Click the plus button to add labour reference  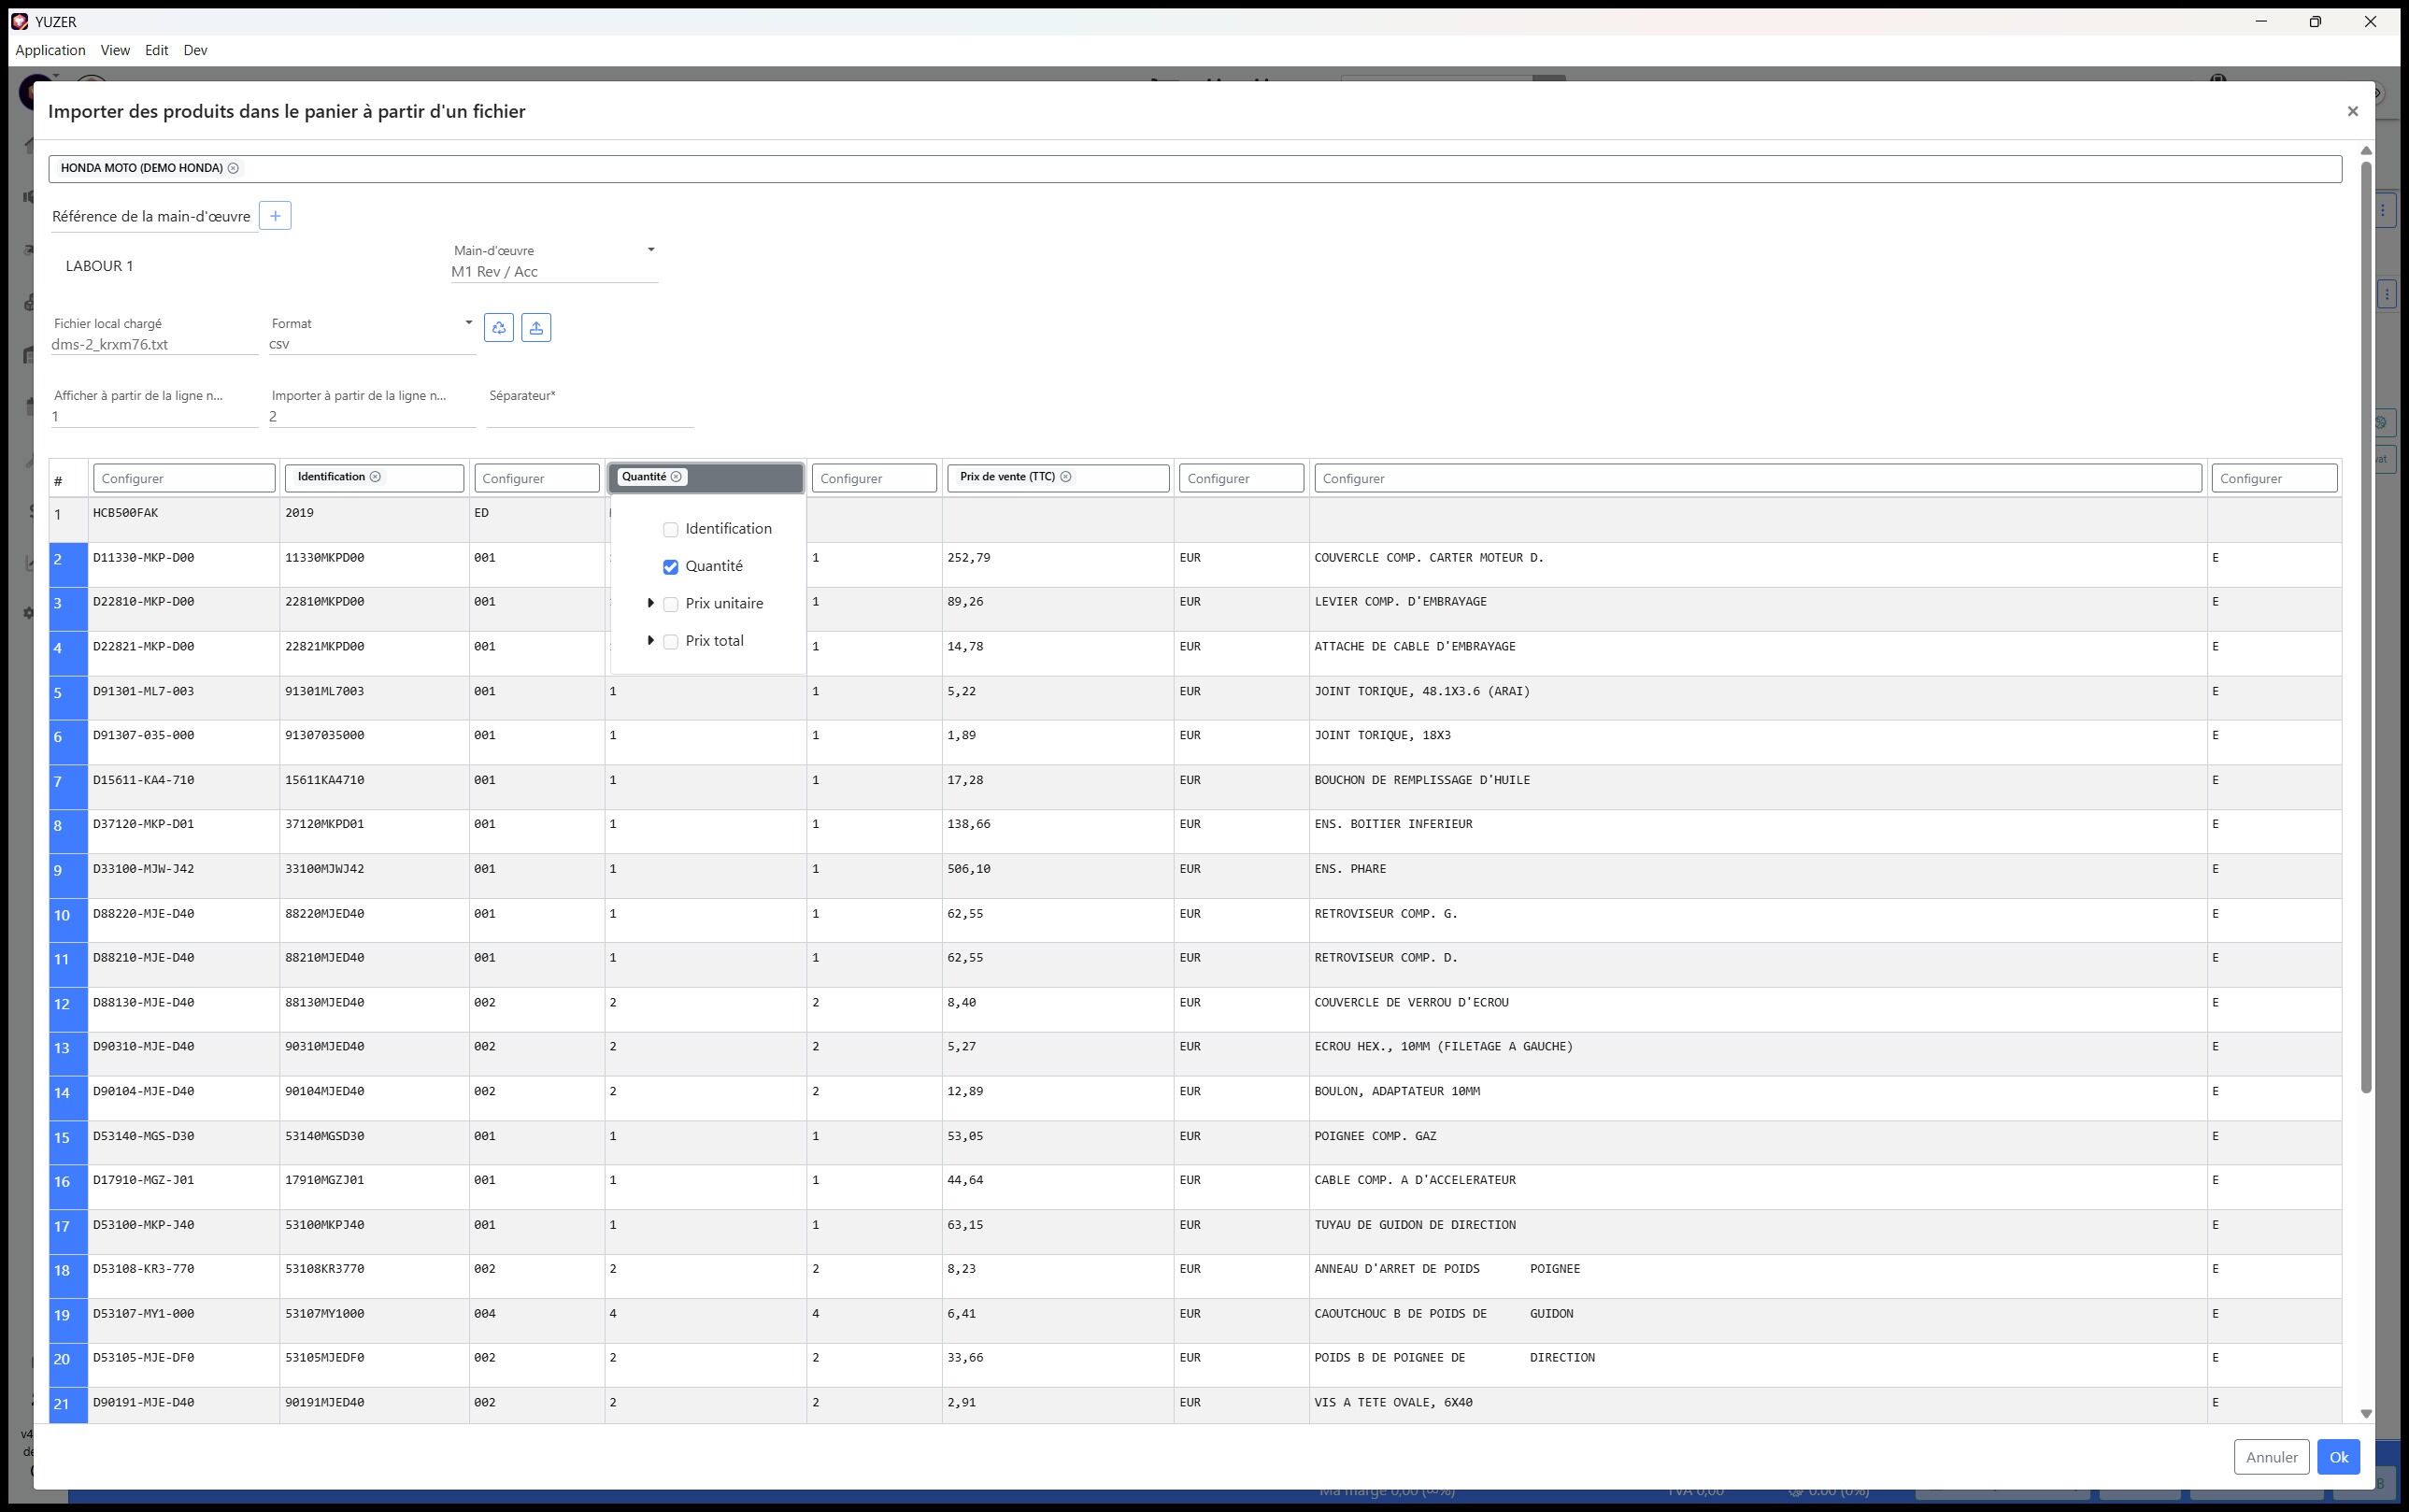pyautogui.click(x=275, y=216)
